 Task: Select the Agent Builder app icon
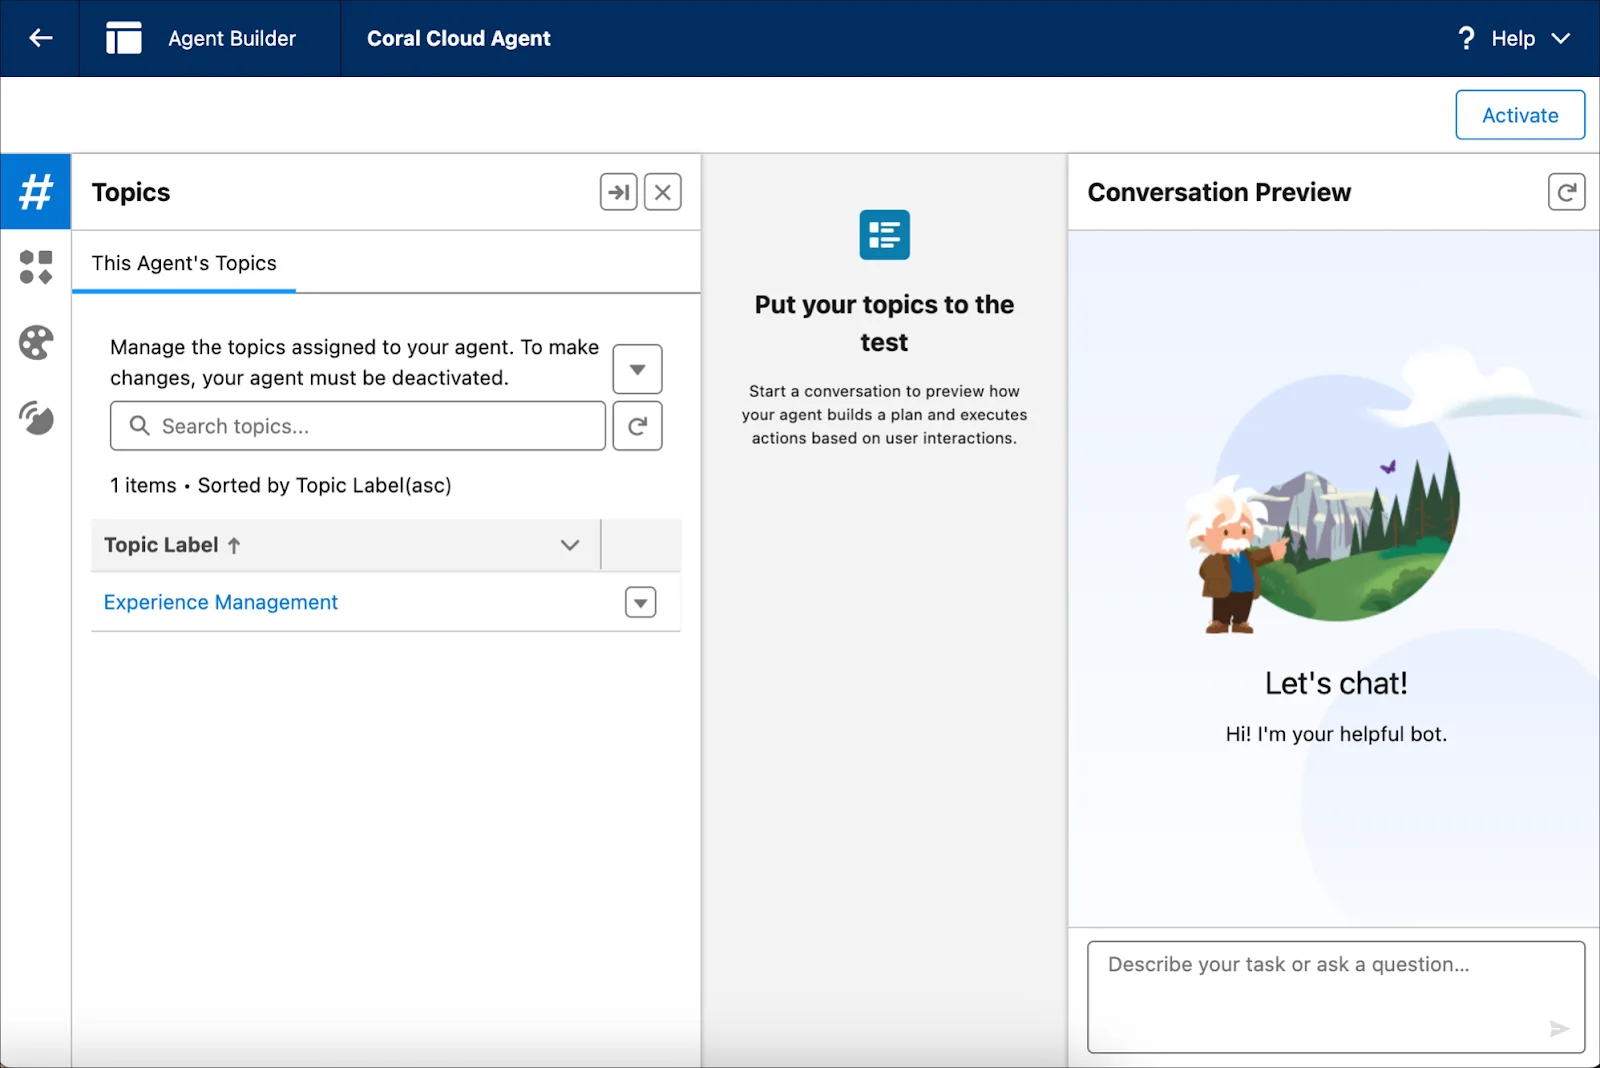pos(123,38)
